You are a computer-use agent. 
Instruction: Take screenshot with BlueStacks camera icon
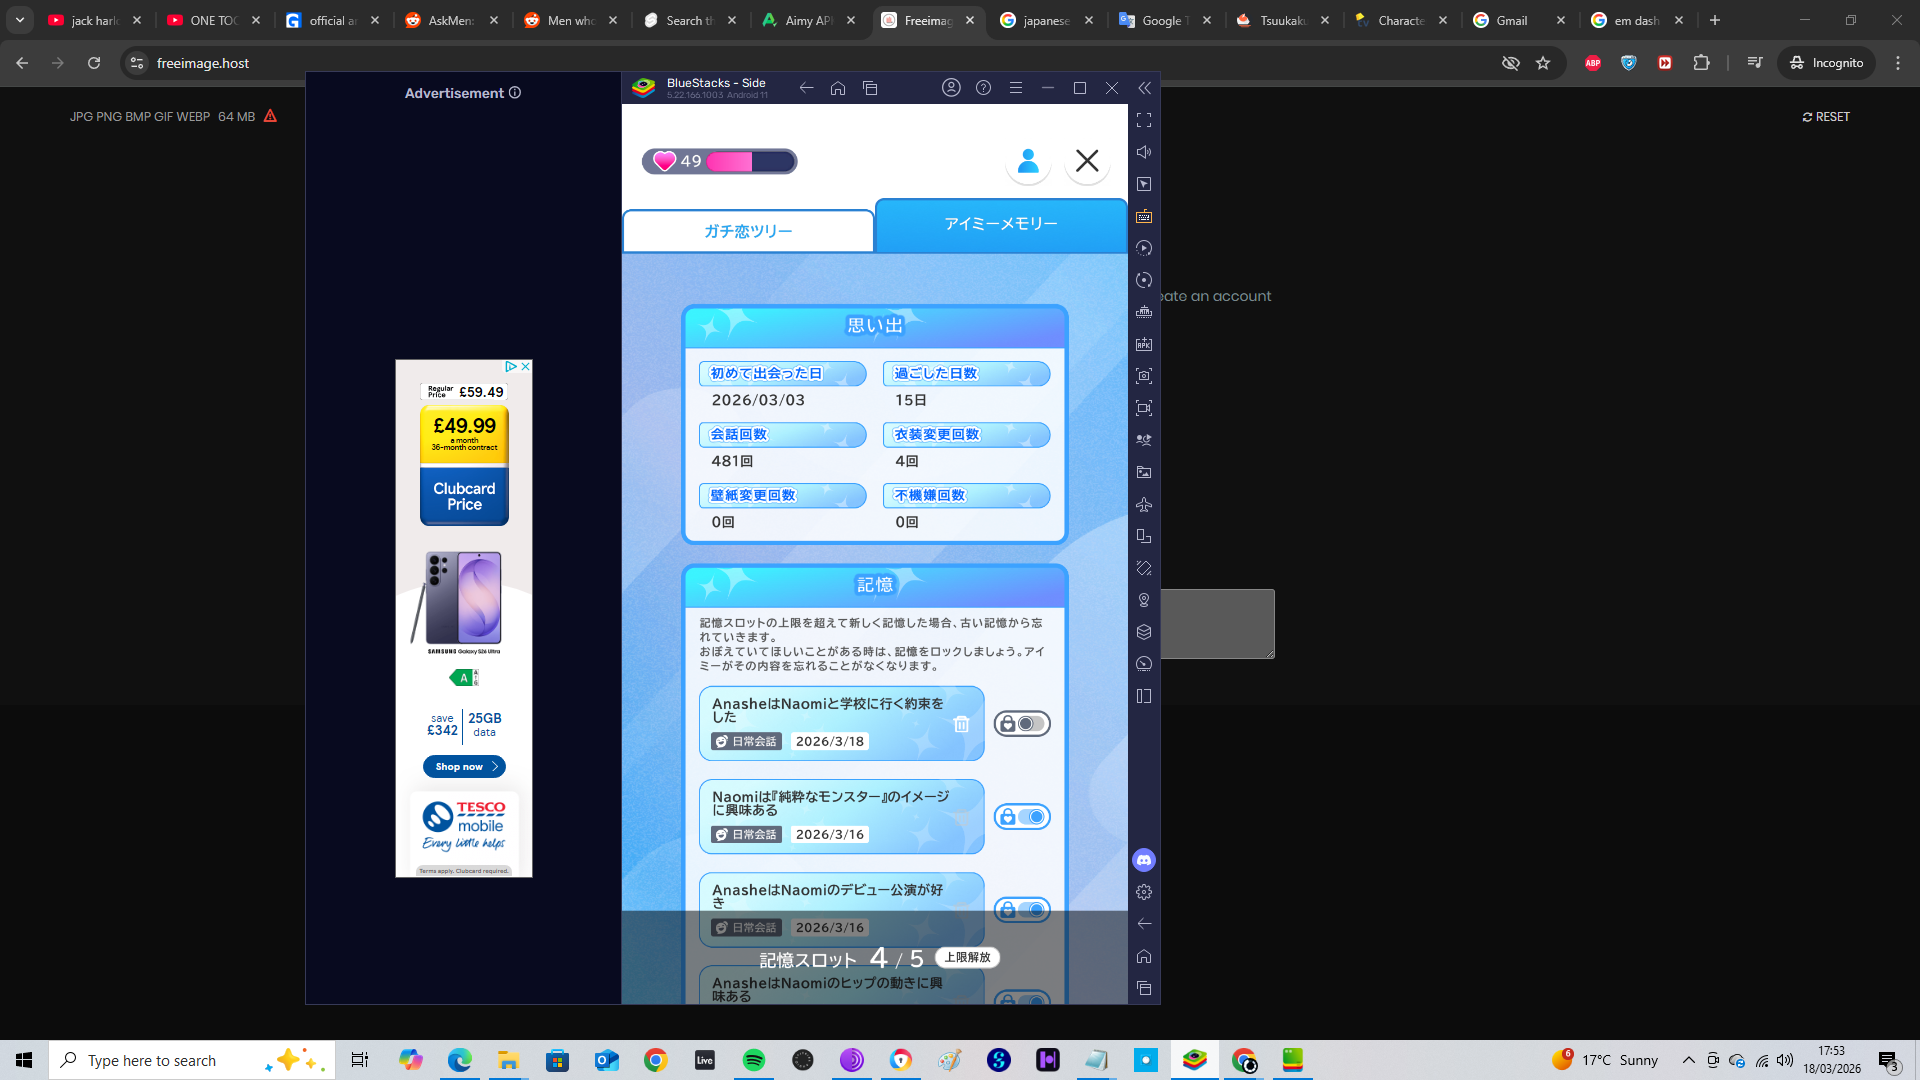(1144, 376)
